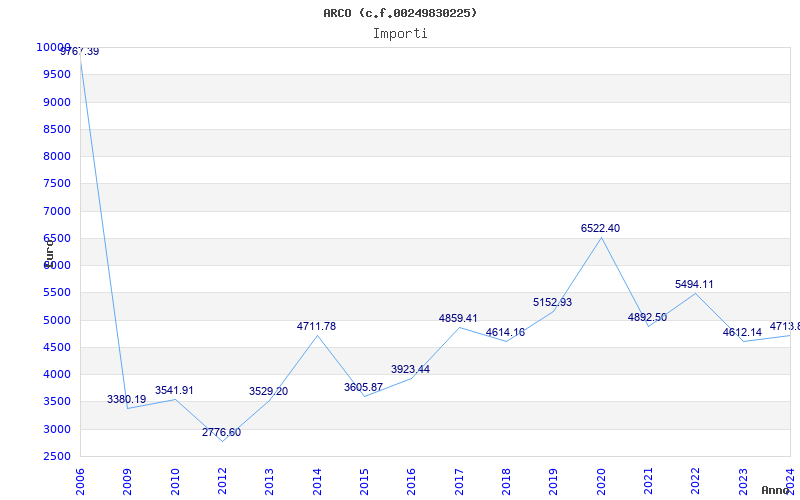Click the y-axis value 7000
The image size is (800, 500).
[x=57, y=211]
